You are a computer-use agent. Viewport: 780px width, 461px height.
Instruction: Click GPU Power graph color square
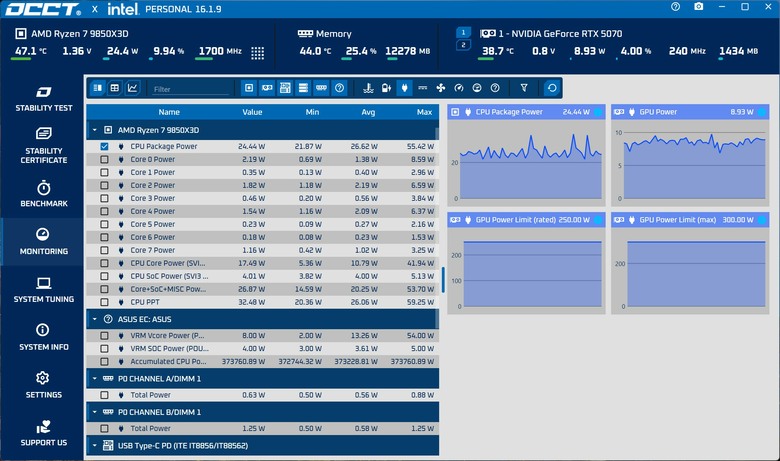tap(762, 112)
